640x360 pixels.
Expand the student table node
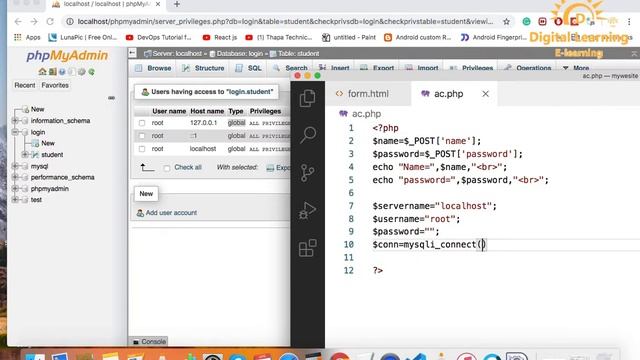(24, 155)
